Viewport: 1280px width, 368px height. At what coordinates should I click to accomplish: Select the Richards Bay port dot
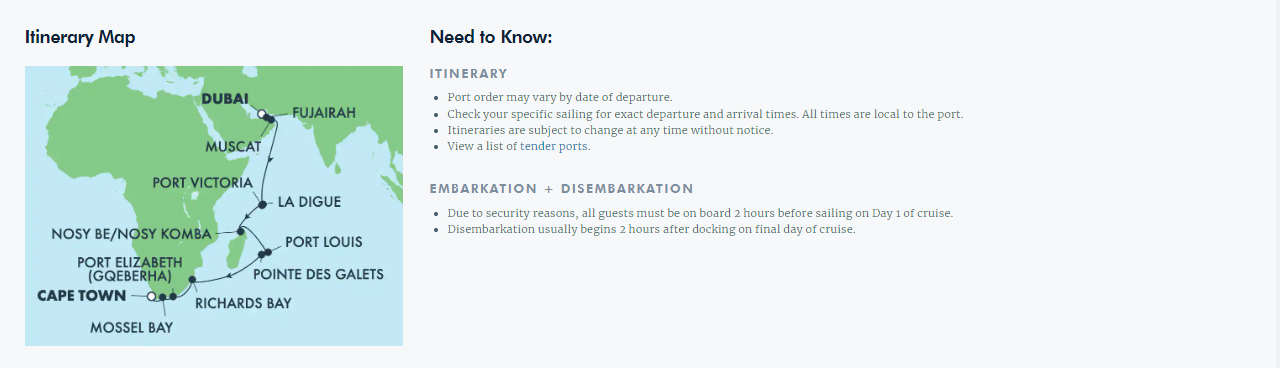coord(192,280)
